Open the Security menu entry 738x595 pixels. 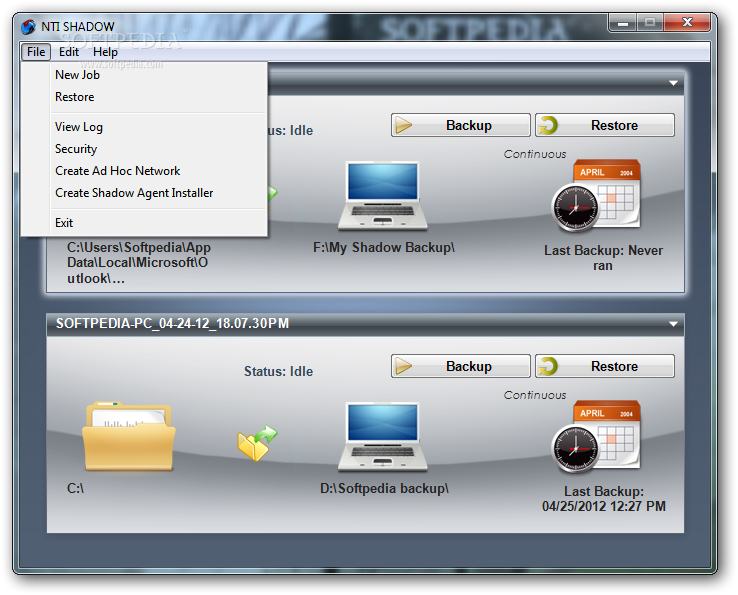point(144,149)
